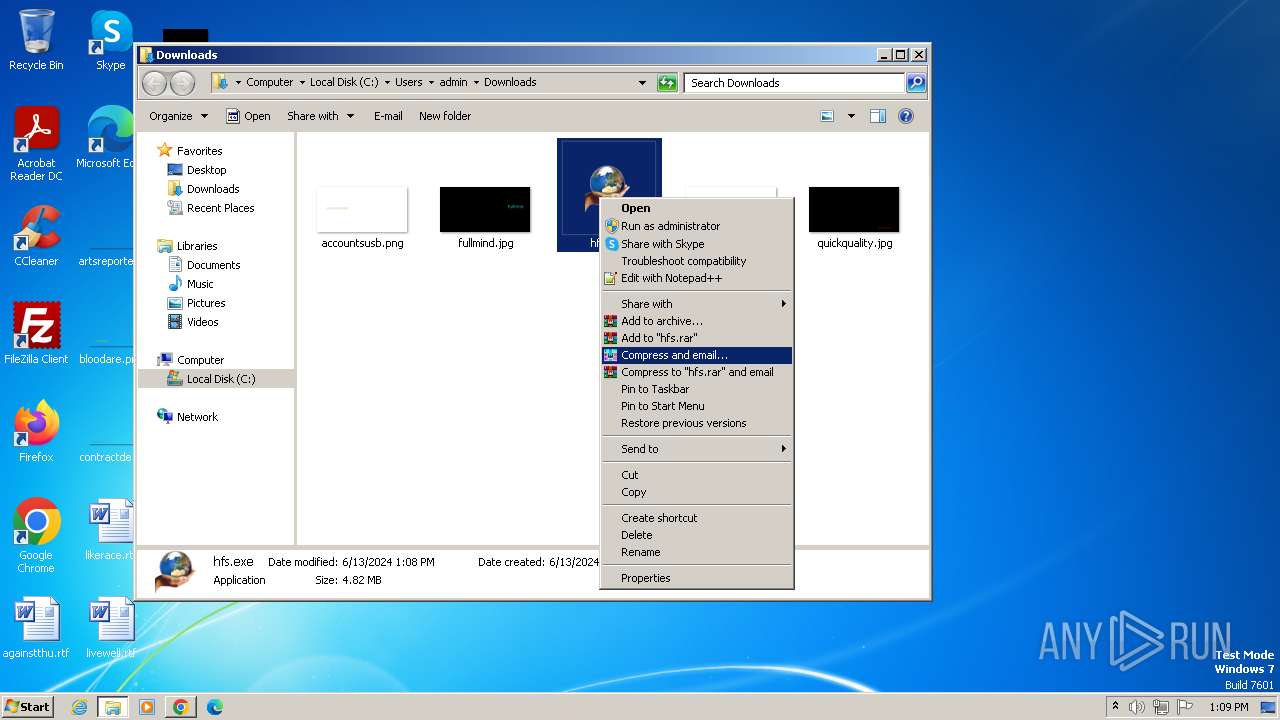1280x720 pixels.
Task: Click the E-mail toolbar button
Action: [x=388, y=116]
